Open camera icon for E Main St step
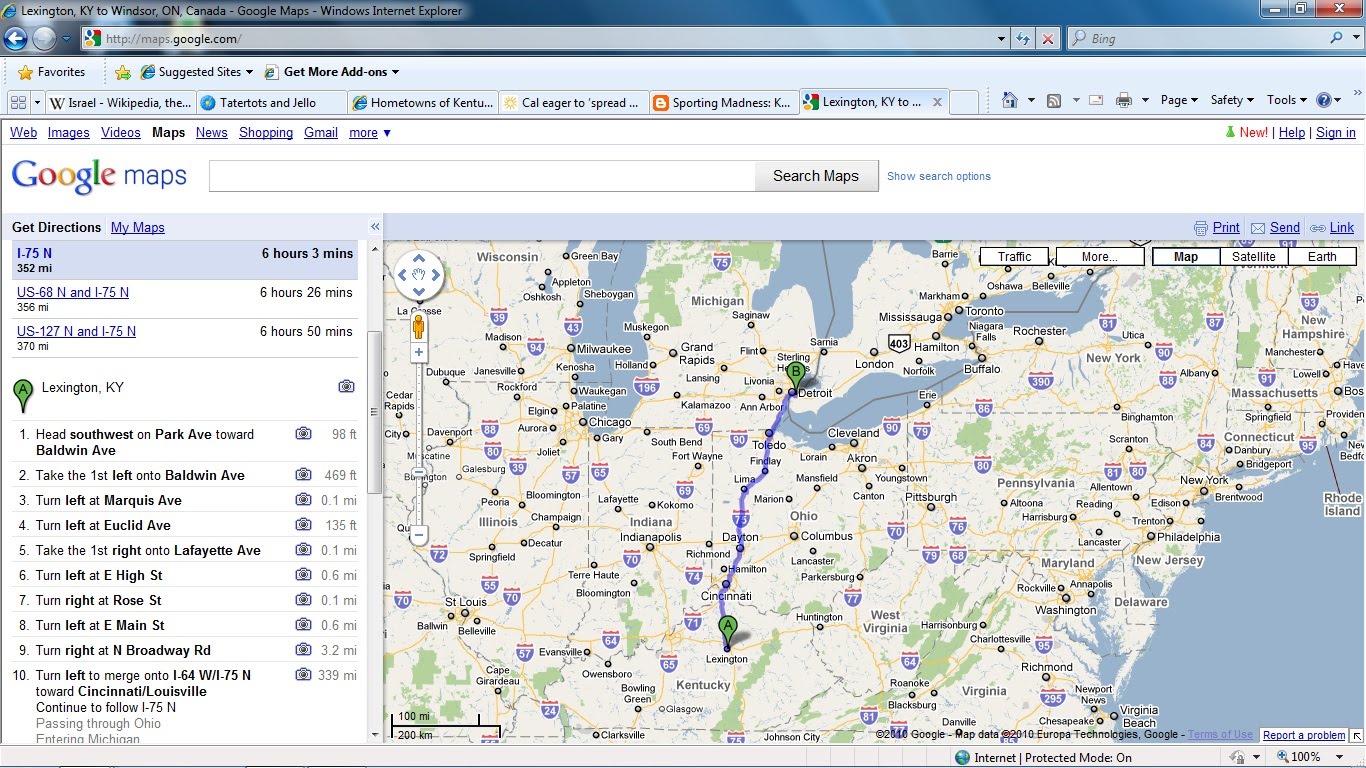The width and height of the screenshot is (1366, 768). (303, 625)
